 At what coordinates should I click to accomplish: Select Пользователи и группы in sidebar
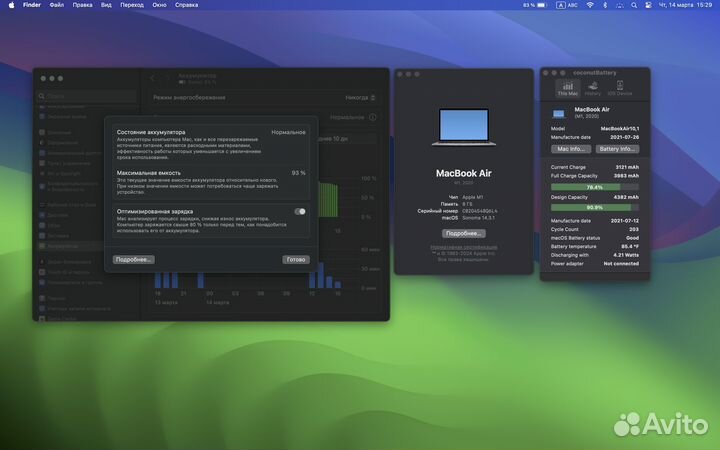[70, 283]
